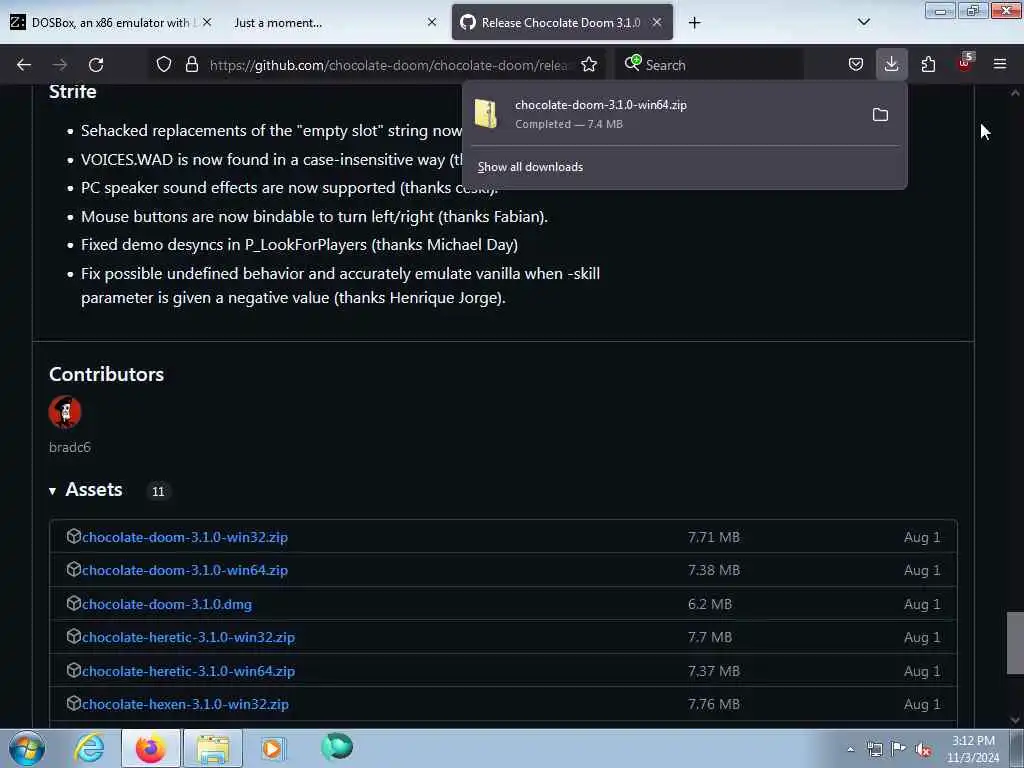This screenshot has width=1024, height=768.
Task: Click the Contributors heading
Action: (106, 374)
